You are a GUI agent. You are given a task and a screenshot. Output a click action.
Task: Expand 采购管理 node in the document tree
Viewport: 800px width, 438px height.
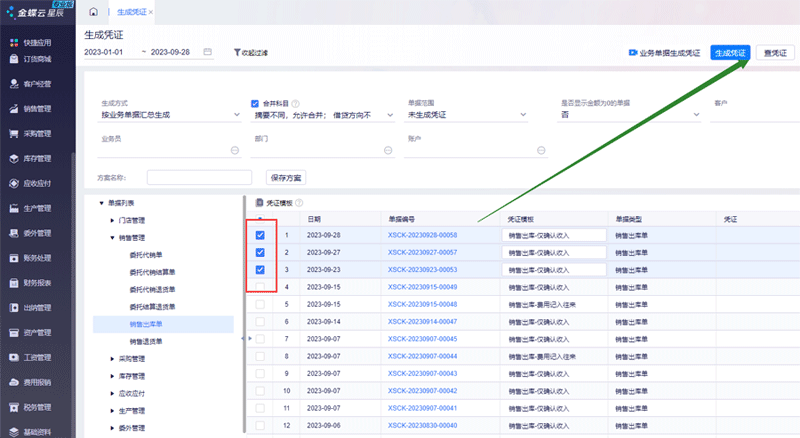pos(112,359)
